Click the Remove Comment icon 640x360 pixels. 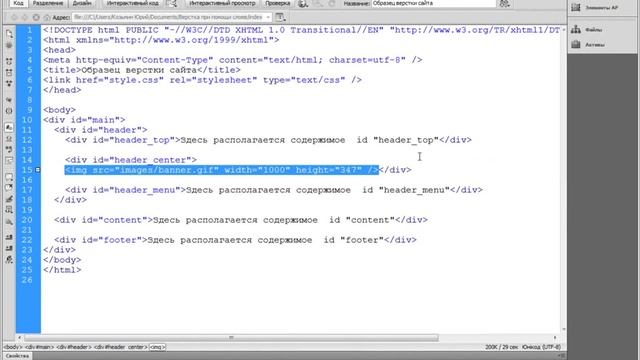[9, 188]
